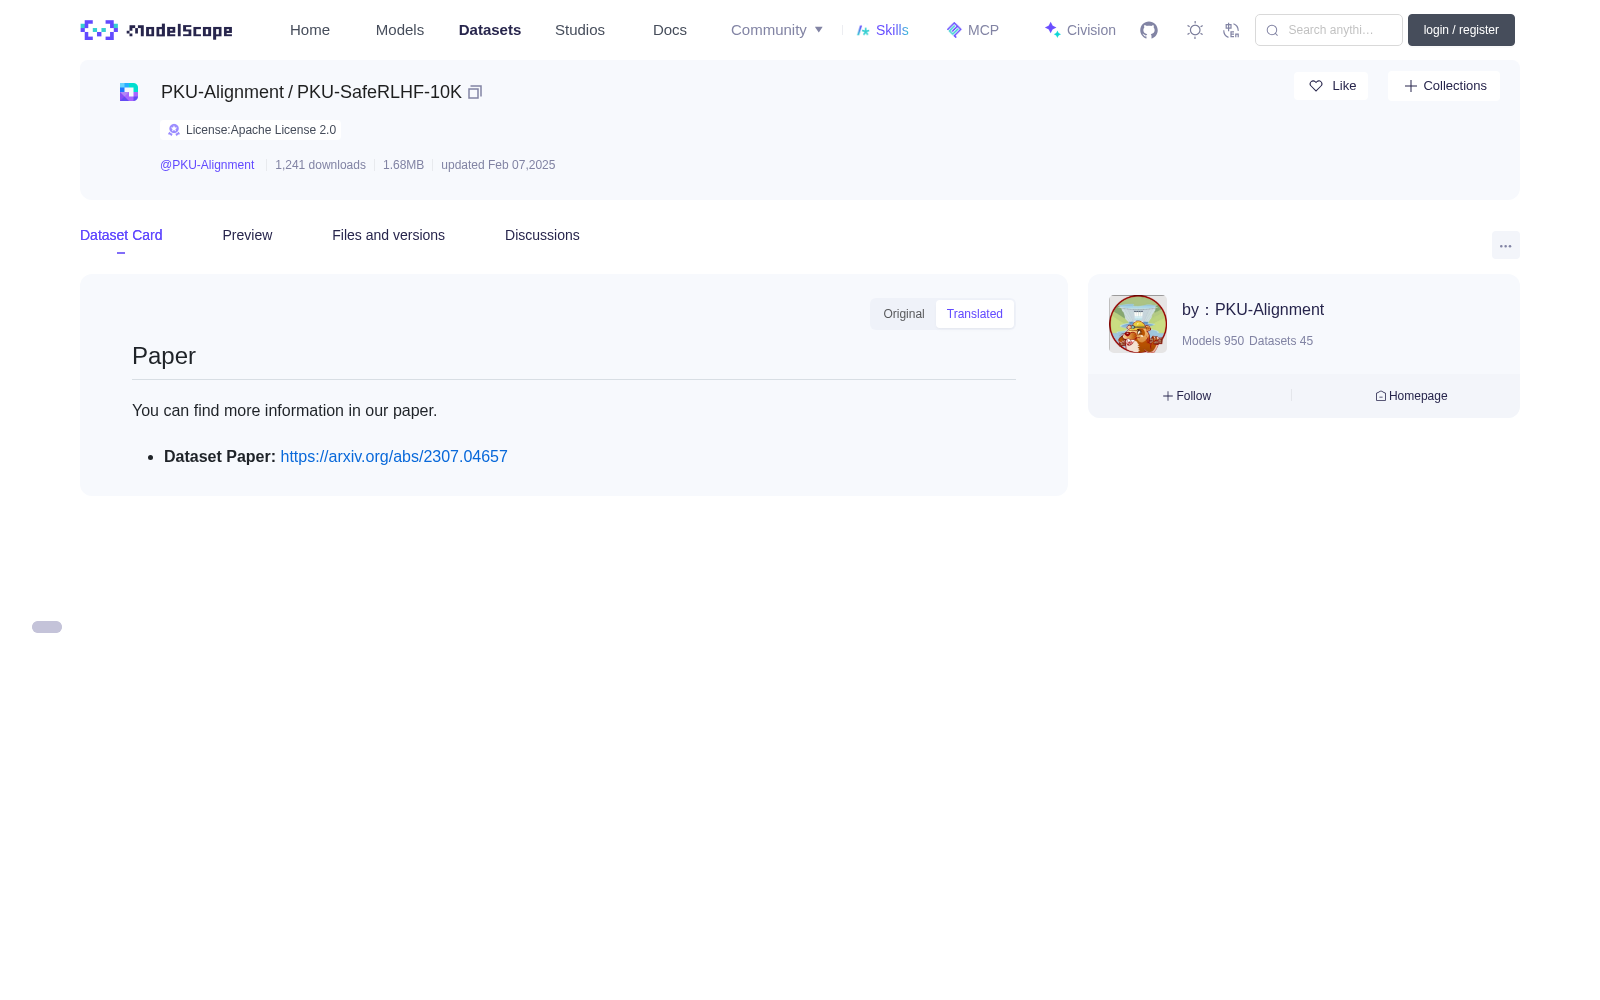This screenshot has width=1600, height=1000.
Task: Click the Paper heading
Action: (x=164, y=356)
